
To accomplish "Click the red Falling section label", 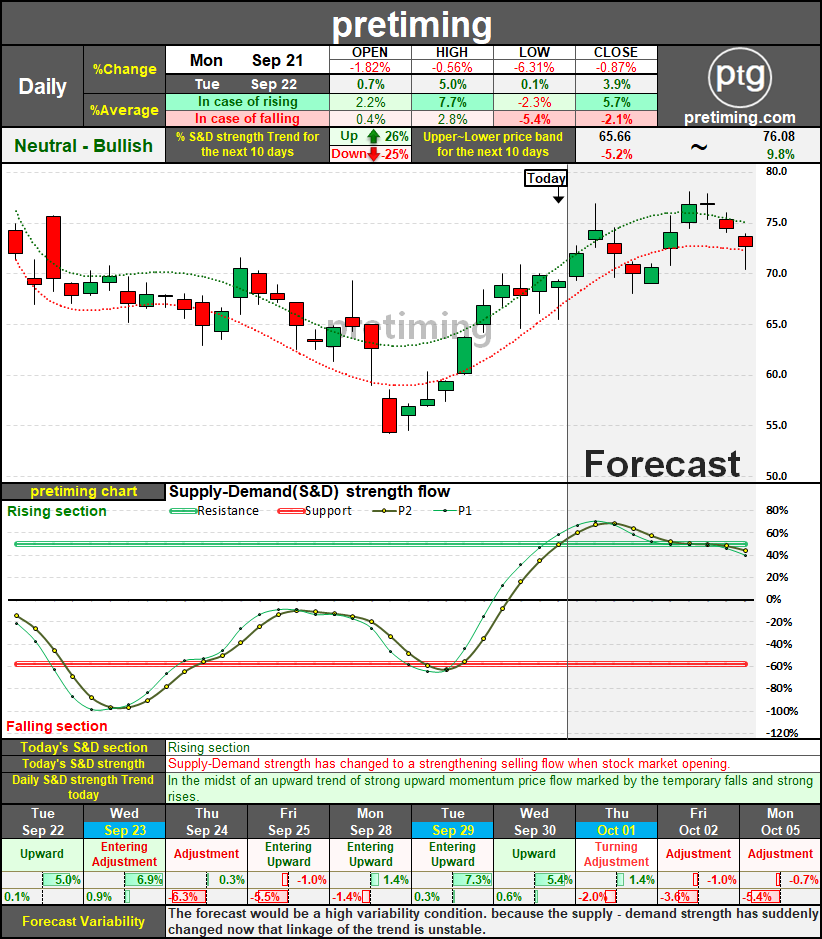I will pyautogui.click(x=57, y=726).
